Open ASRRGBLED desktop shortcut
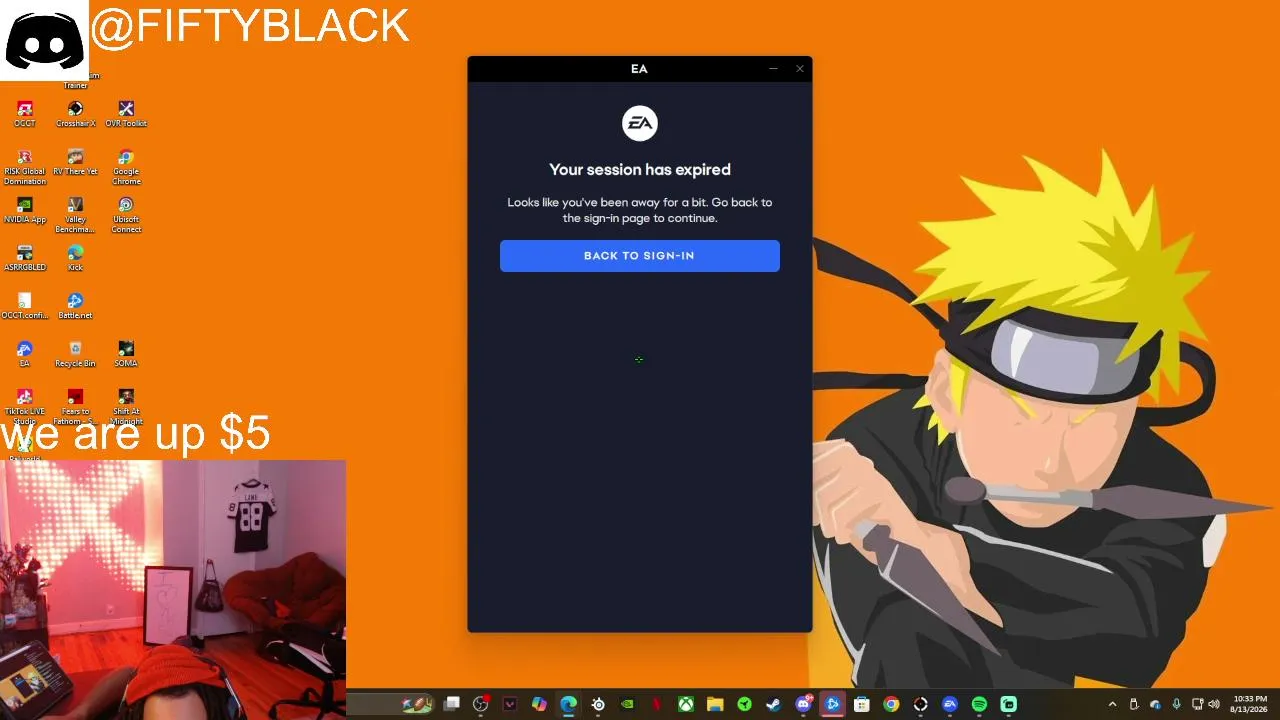 click(x=25, y=258)
